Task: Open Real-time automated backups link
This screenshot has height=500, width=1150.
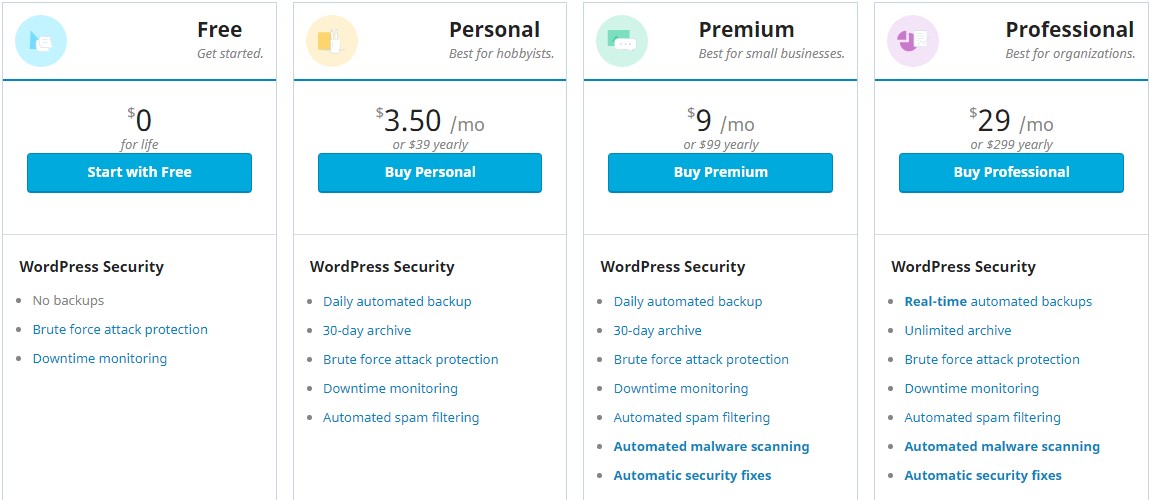Action: [x=998, y=301]
